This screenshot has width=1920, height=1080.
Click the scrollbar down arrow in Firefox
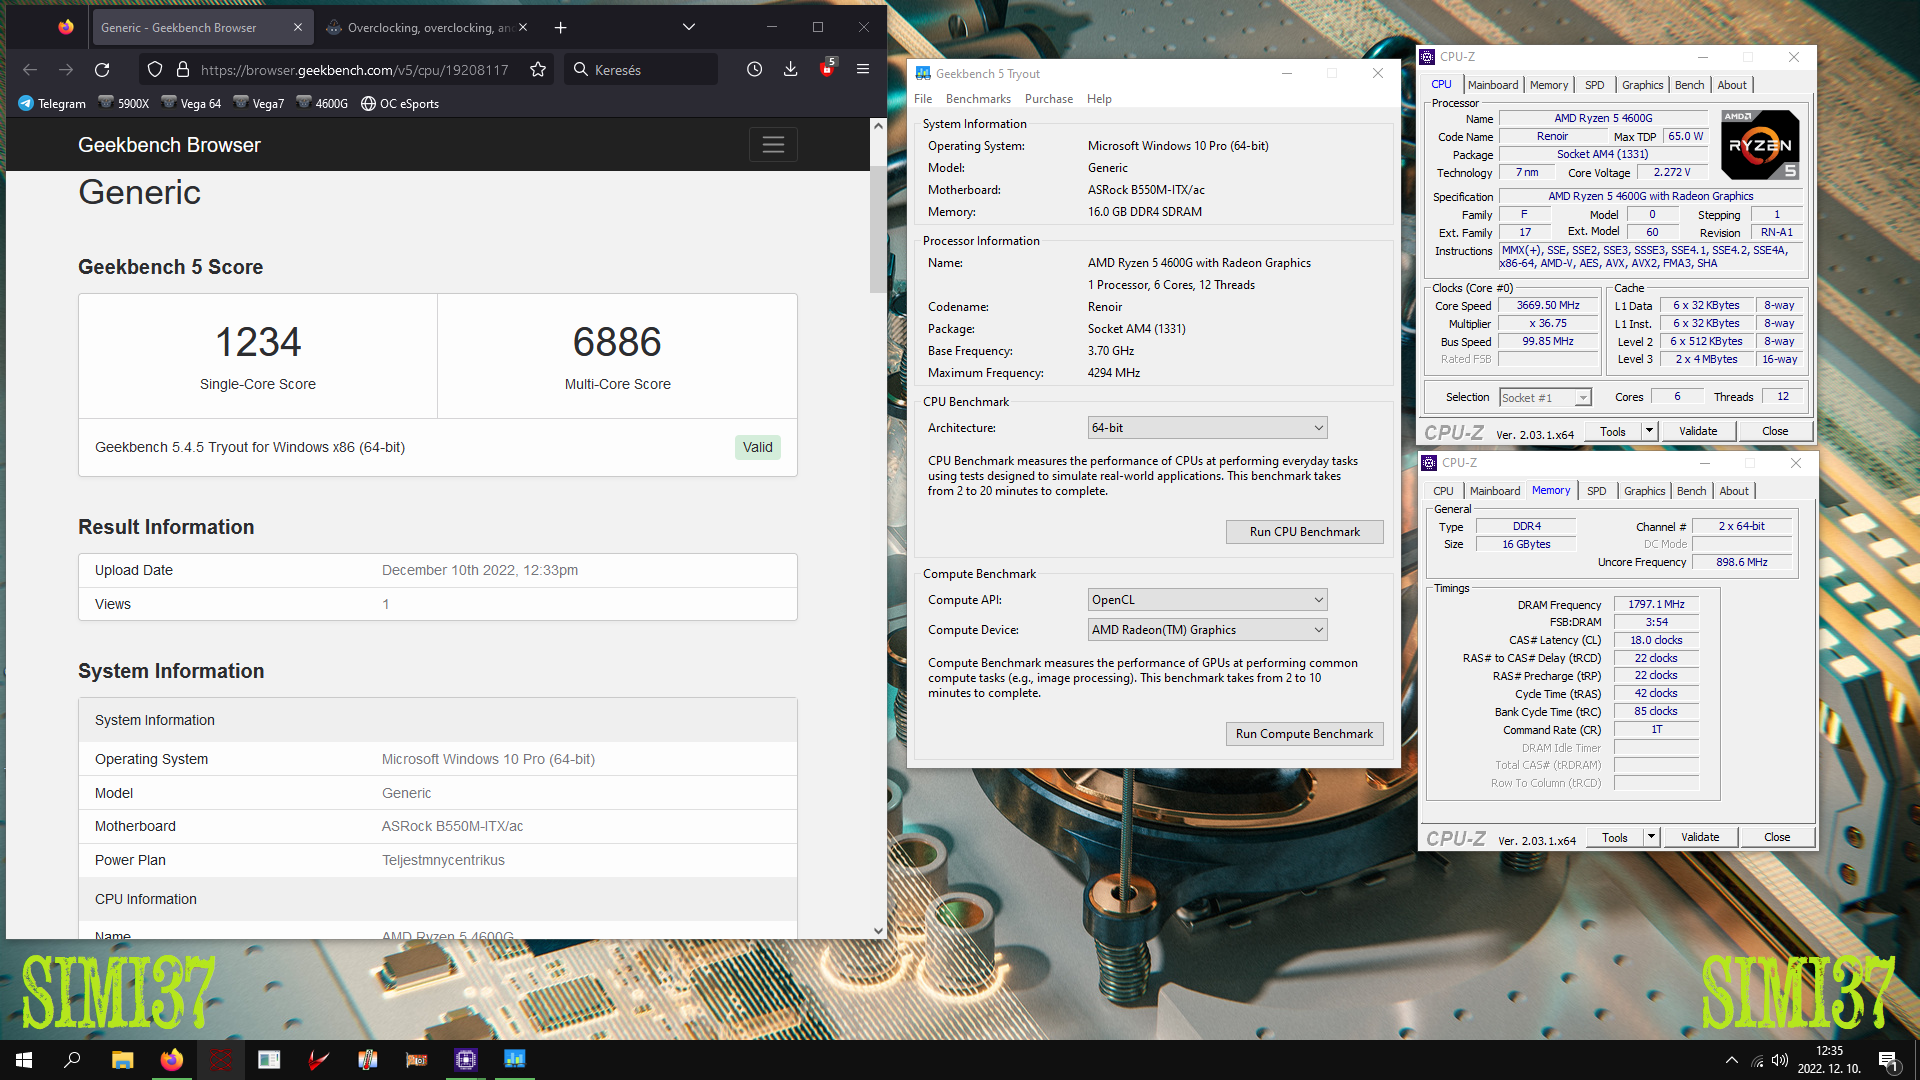coord(878,931)
